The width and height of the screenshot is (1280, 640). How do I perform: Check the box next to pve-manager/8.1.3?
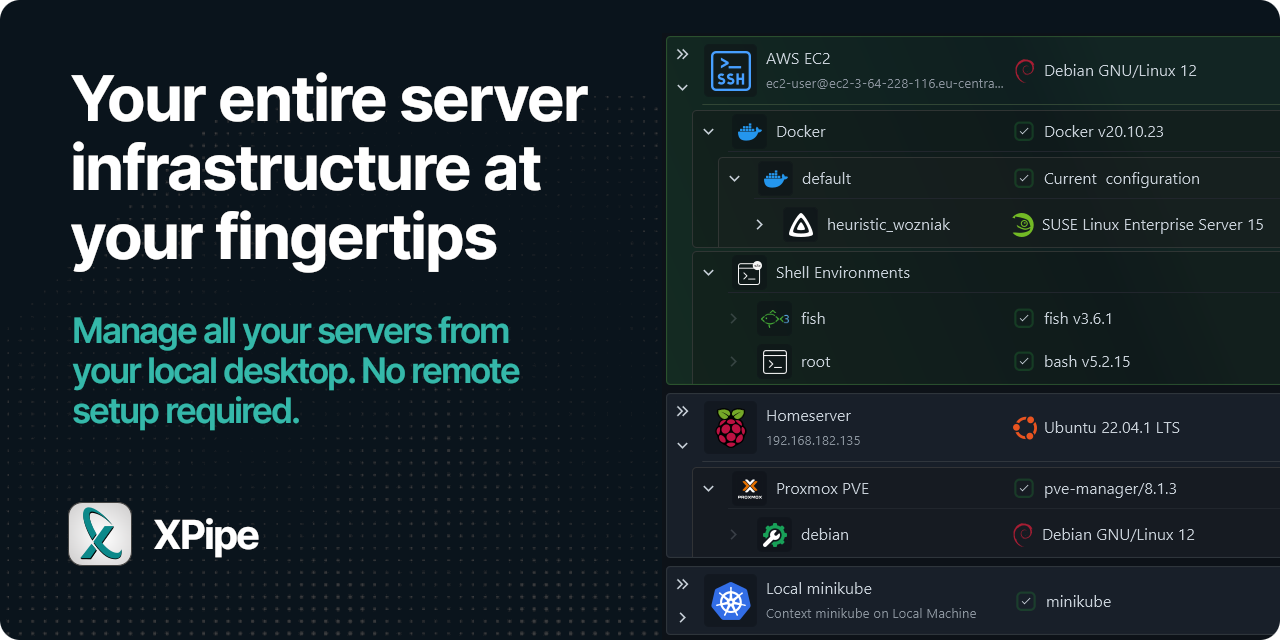coord(1024,488)
